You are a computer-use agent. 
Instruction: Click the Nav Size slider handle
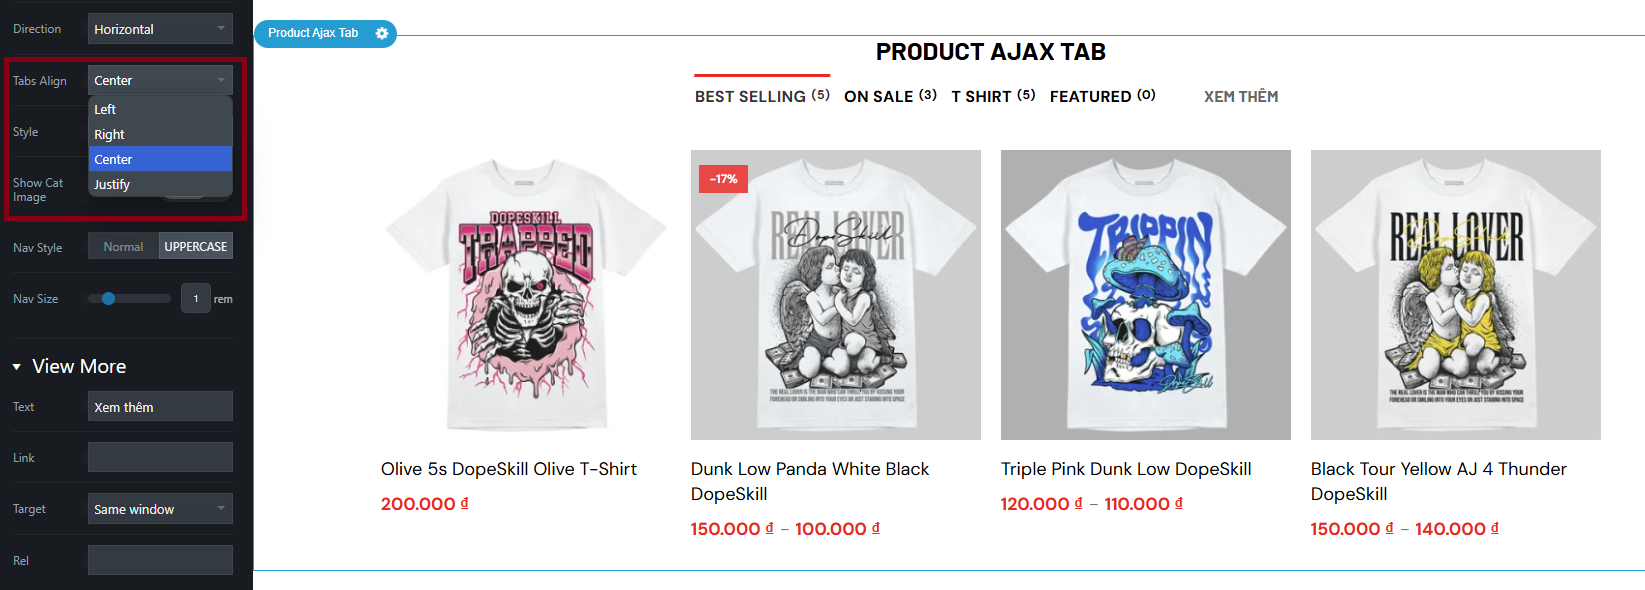(x=109, y=298)
